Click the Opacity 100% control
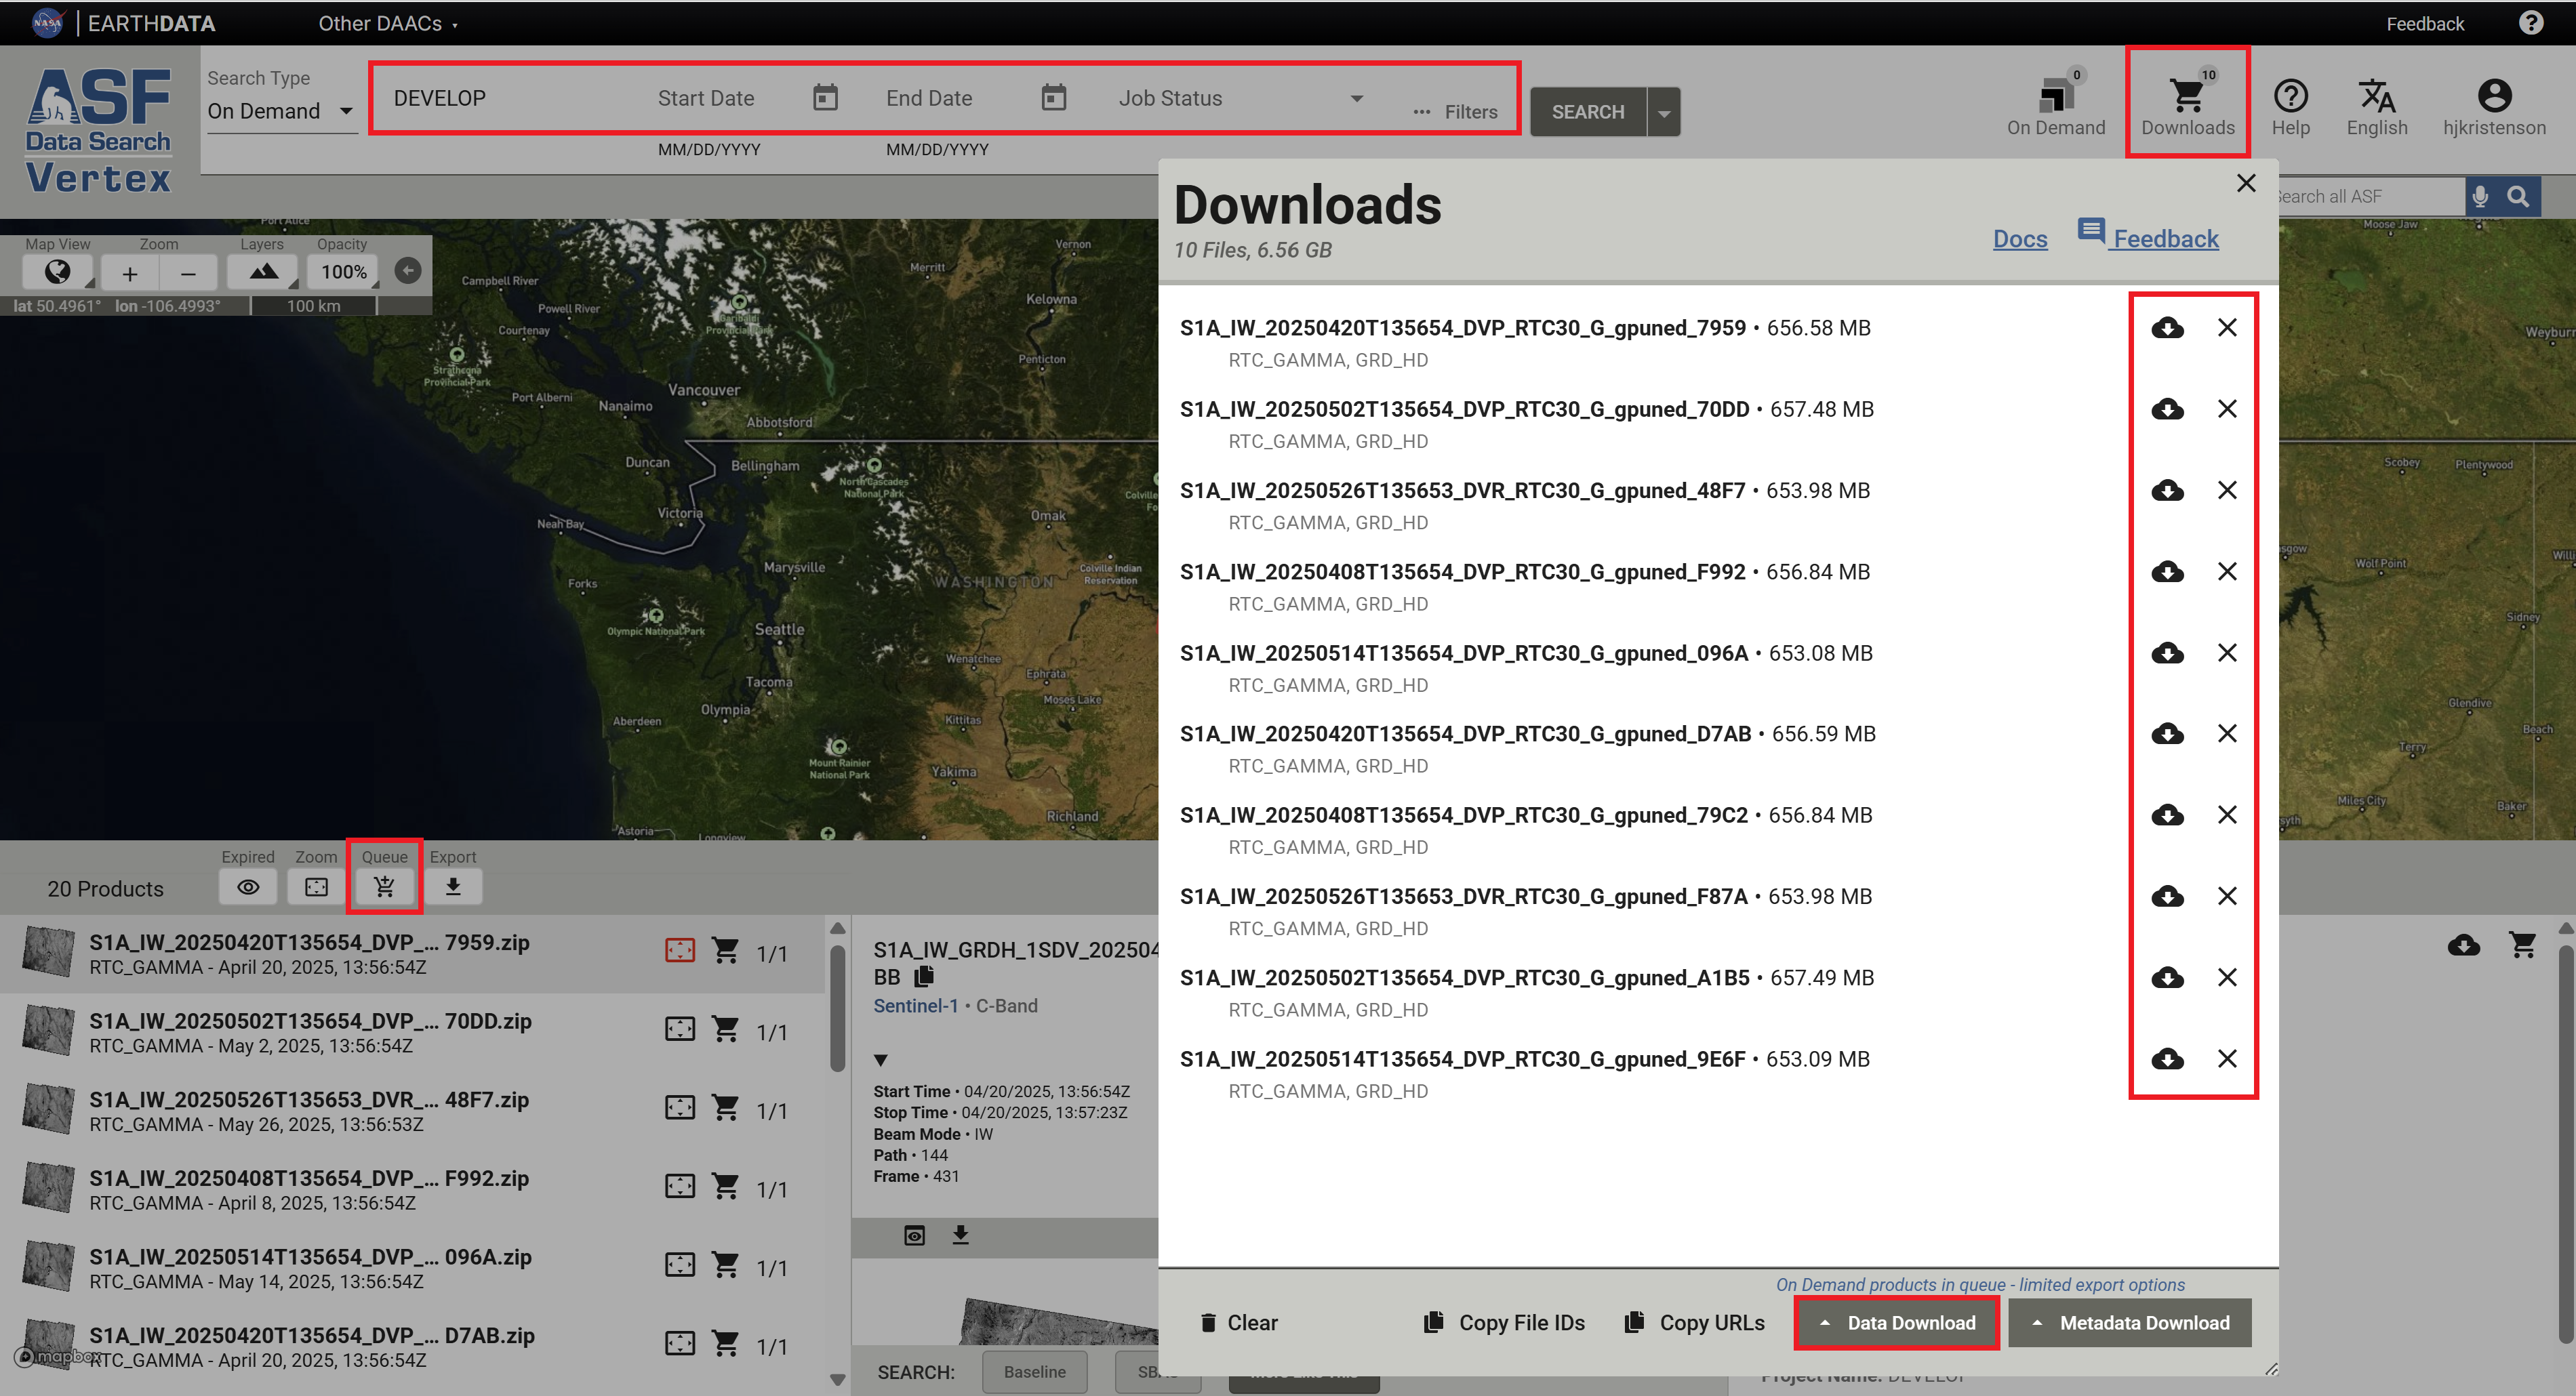 (344, 272)
